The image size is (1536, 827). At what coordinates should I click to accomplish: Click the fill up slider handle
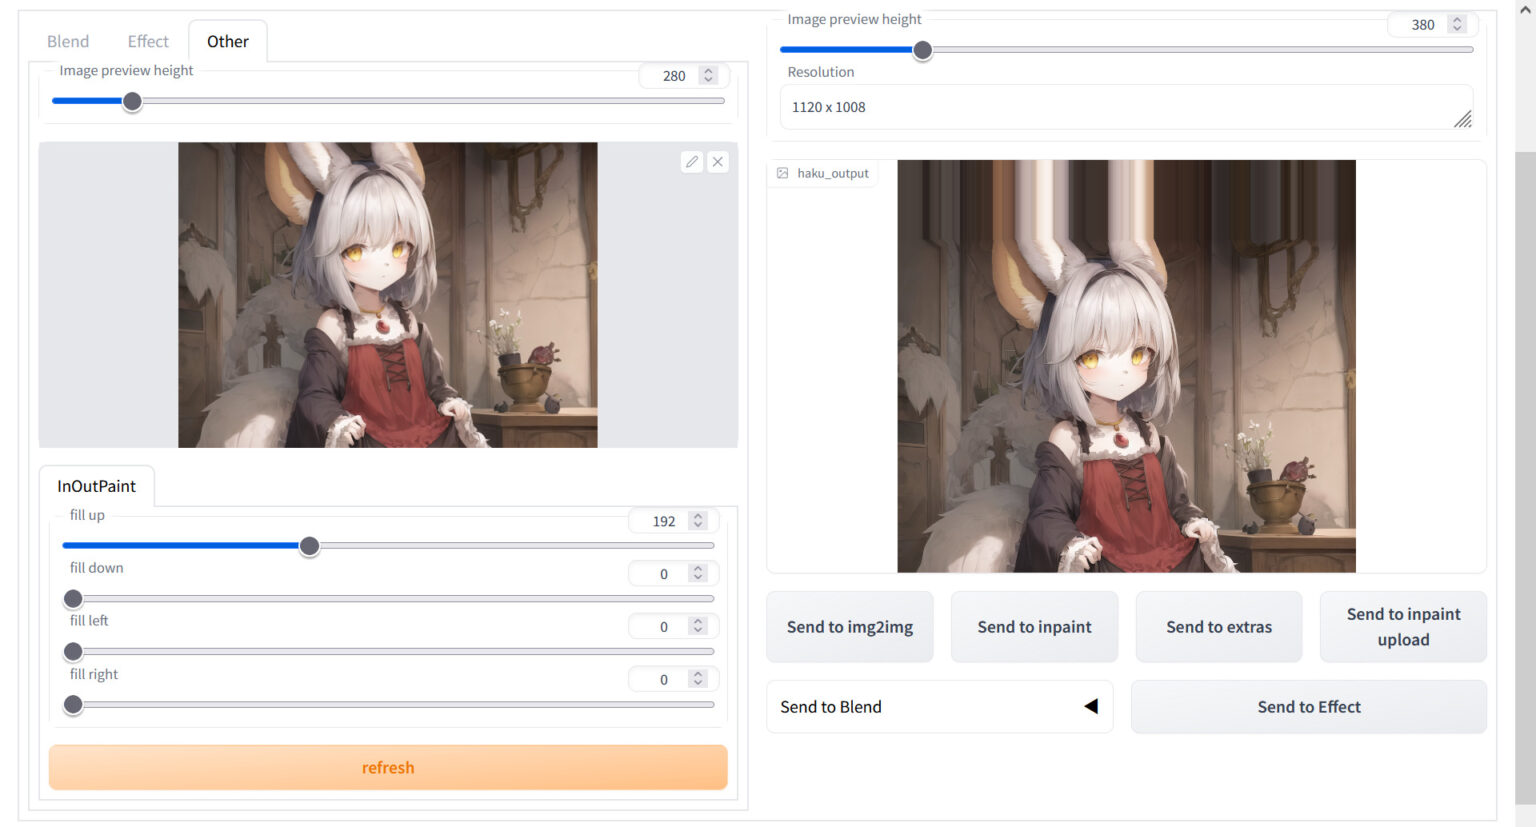click(309, 546)
